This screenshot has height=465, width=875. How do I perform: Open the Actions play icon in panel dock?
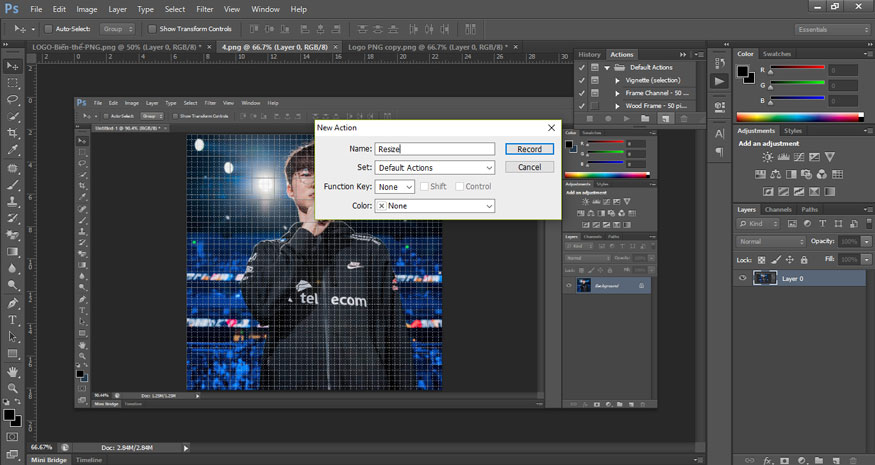click(720, 82)
